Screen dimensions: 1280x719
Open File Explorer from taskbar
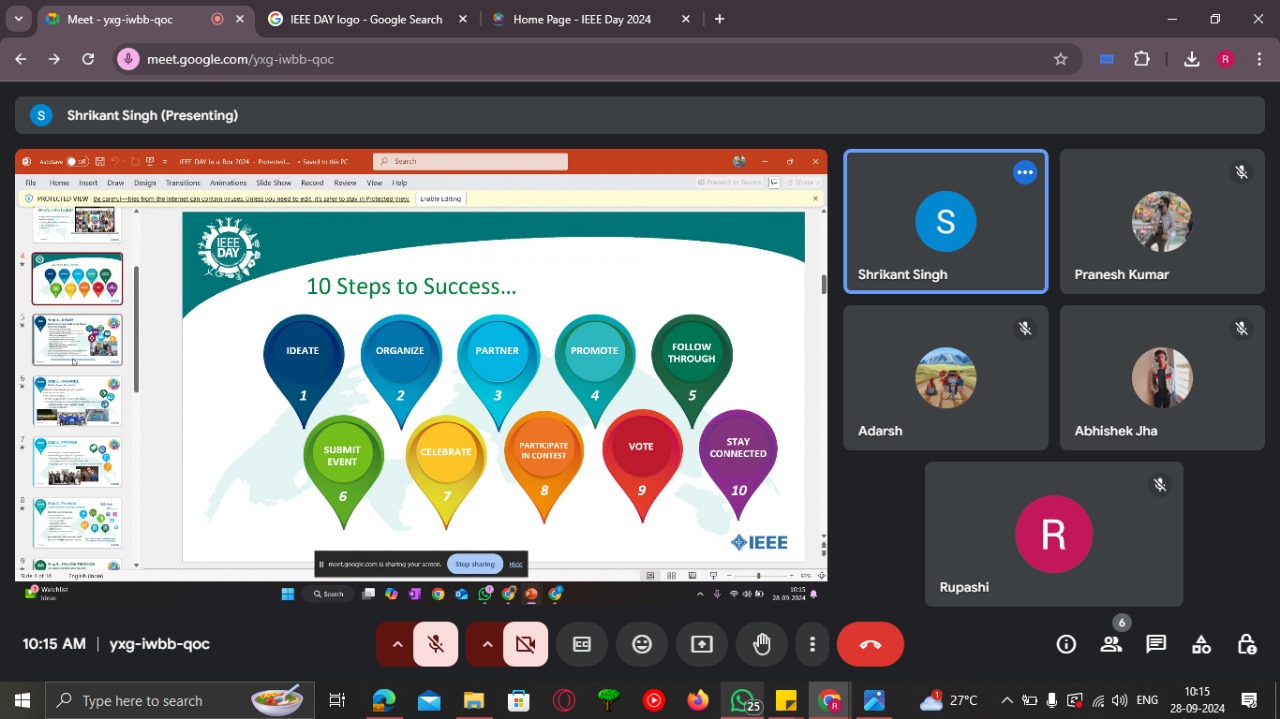(474, 701)
